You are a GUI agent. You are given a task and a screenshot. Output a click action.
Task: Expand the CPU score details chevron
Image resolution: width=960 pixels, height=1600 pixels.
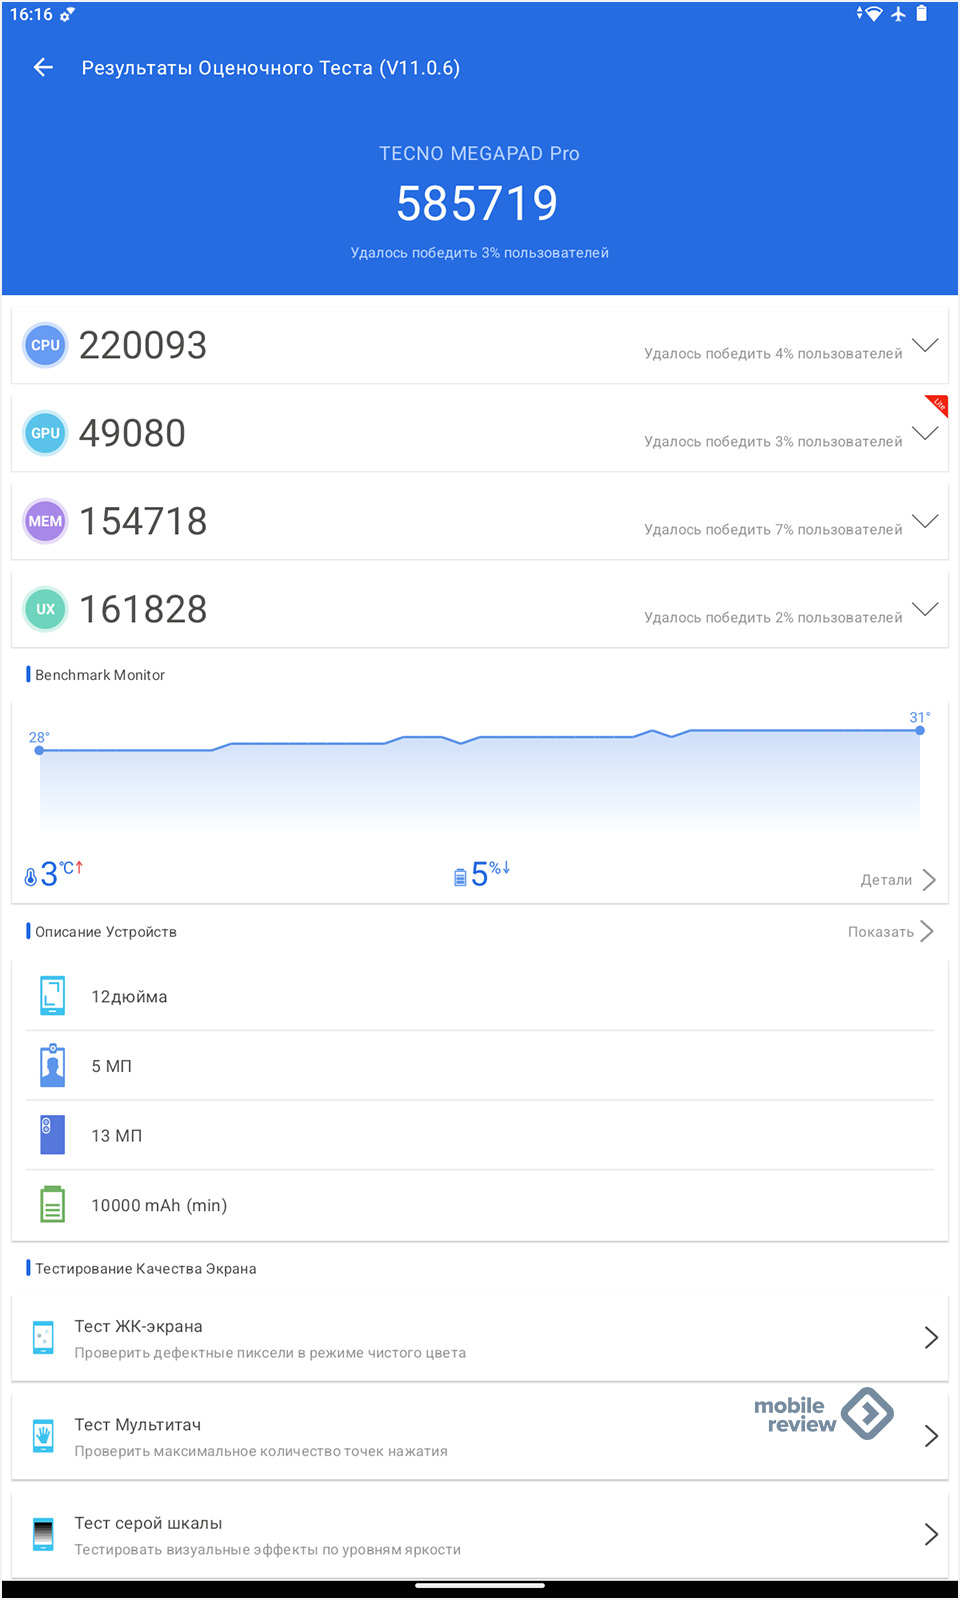coord(925,345)
